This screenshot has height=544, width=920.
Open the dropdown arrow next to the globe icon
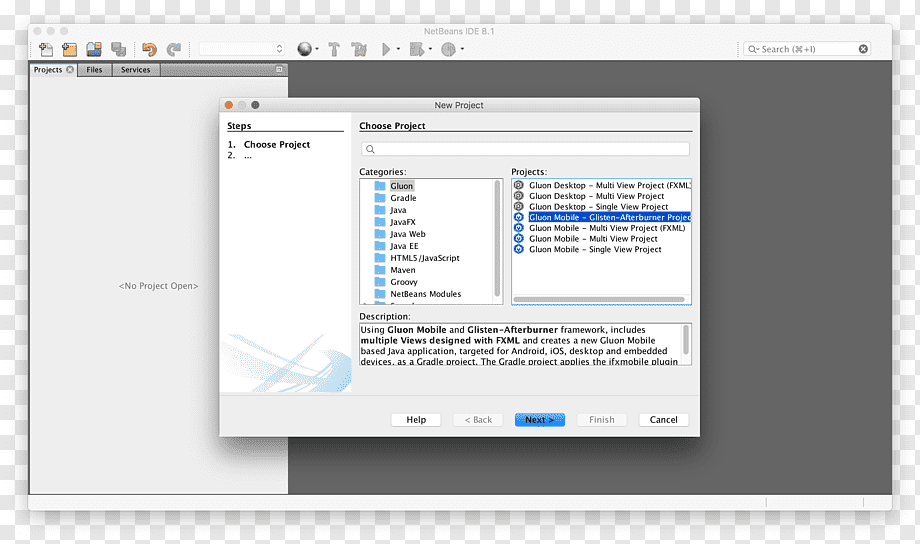[x=317, y=49]
